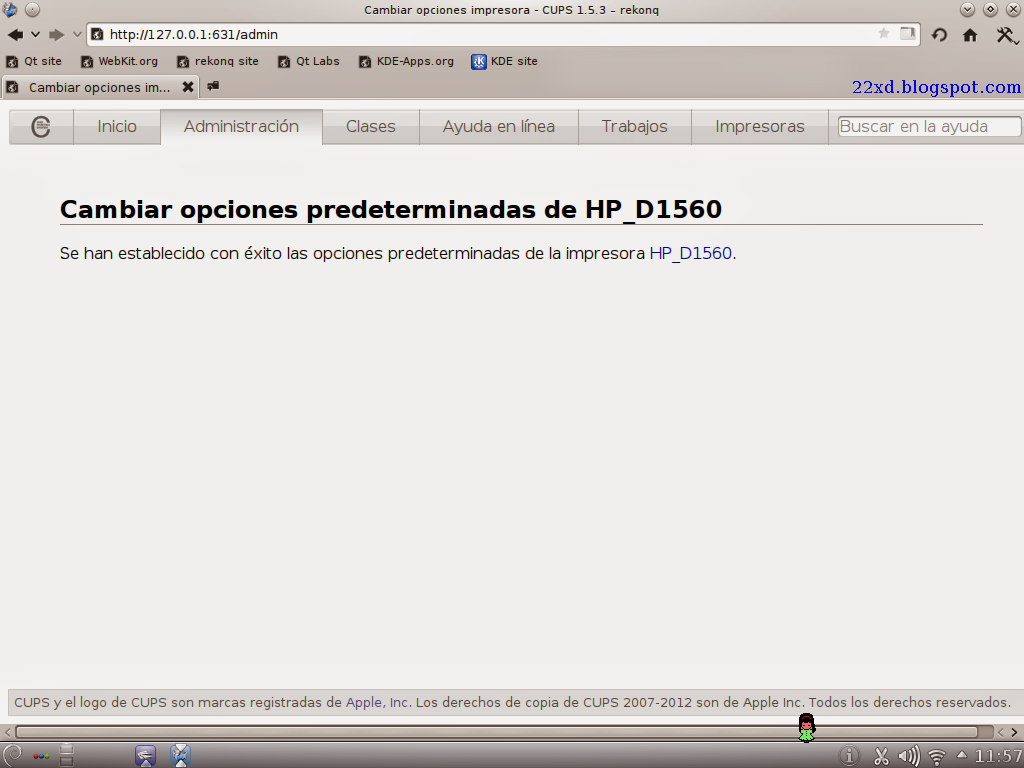Click the info notification tray icon

tap(848, 756)
